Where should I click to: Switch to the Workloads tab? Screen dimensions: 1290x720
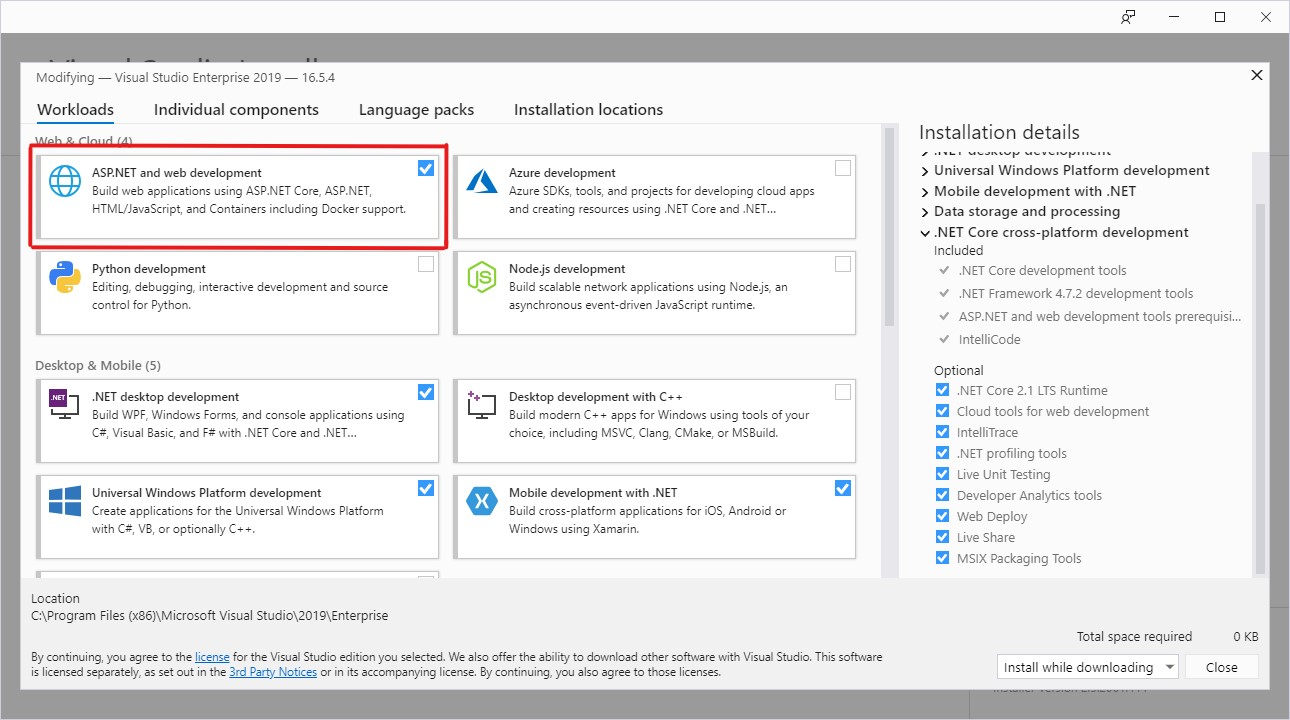click(75, 110)
